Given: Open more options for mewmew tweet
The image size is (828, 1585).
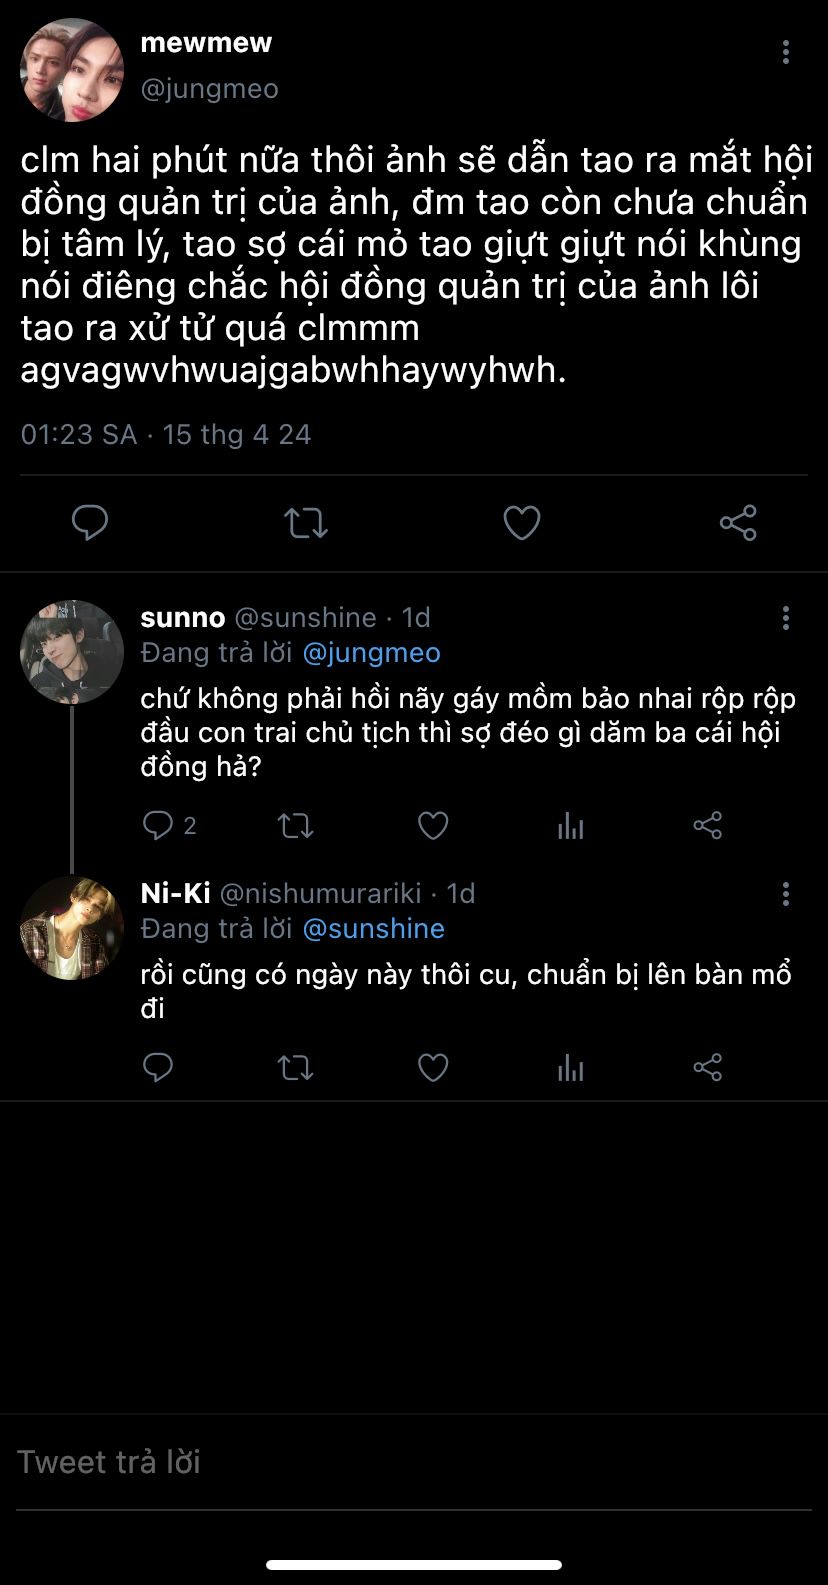Looking at the screenshot, I should point(786,52).
